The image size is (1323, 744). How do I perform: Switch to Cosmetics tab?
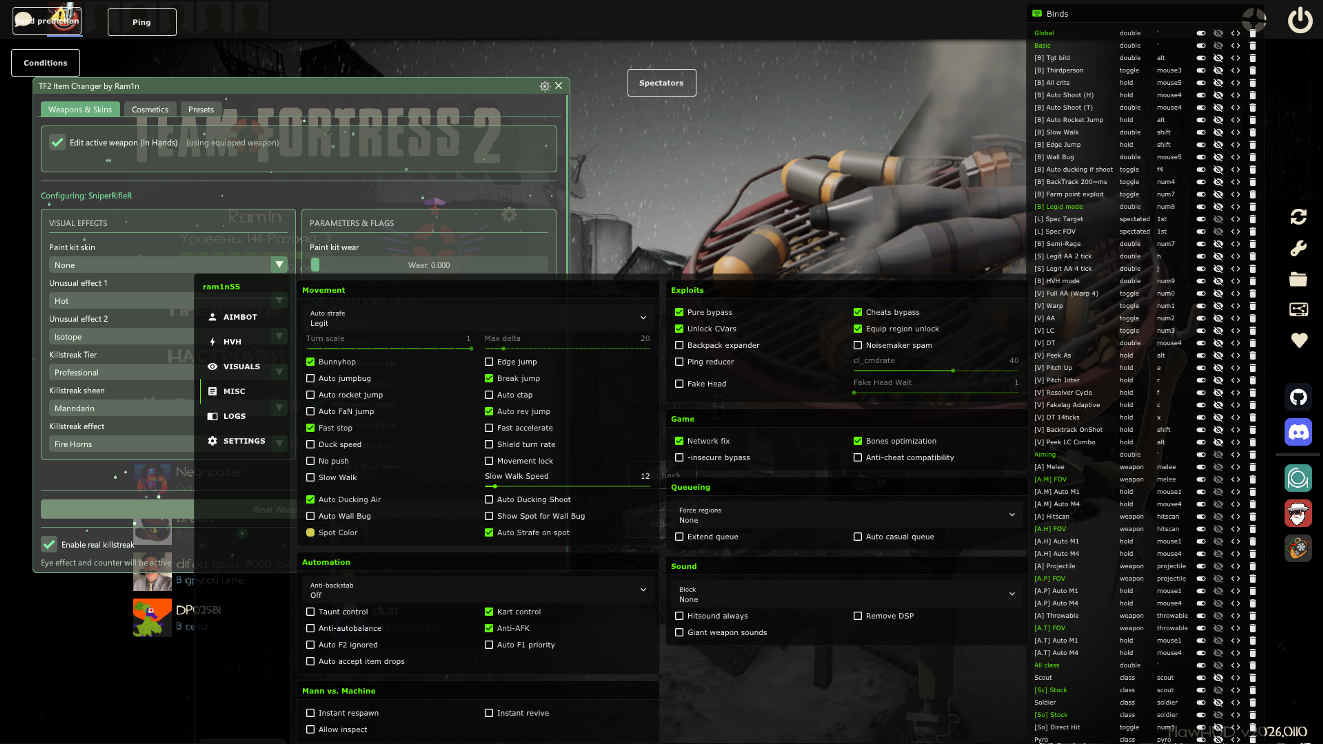coord(150,109)
